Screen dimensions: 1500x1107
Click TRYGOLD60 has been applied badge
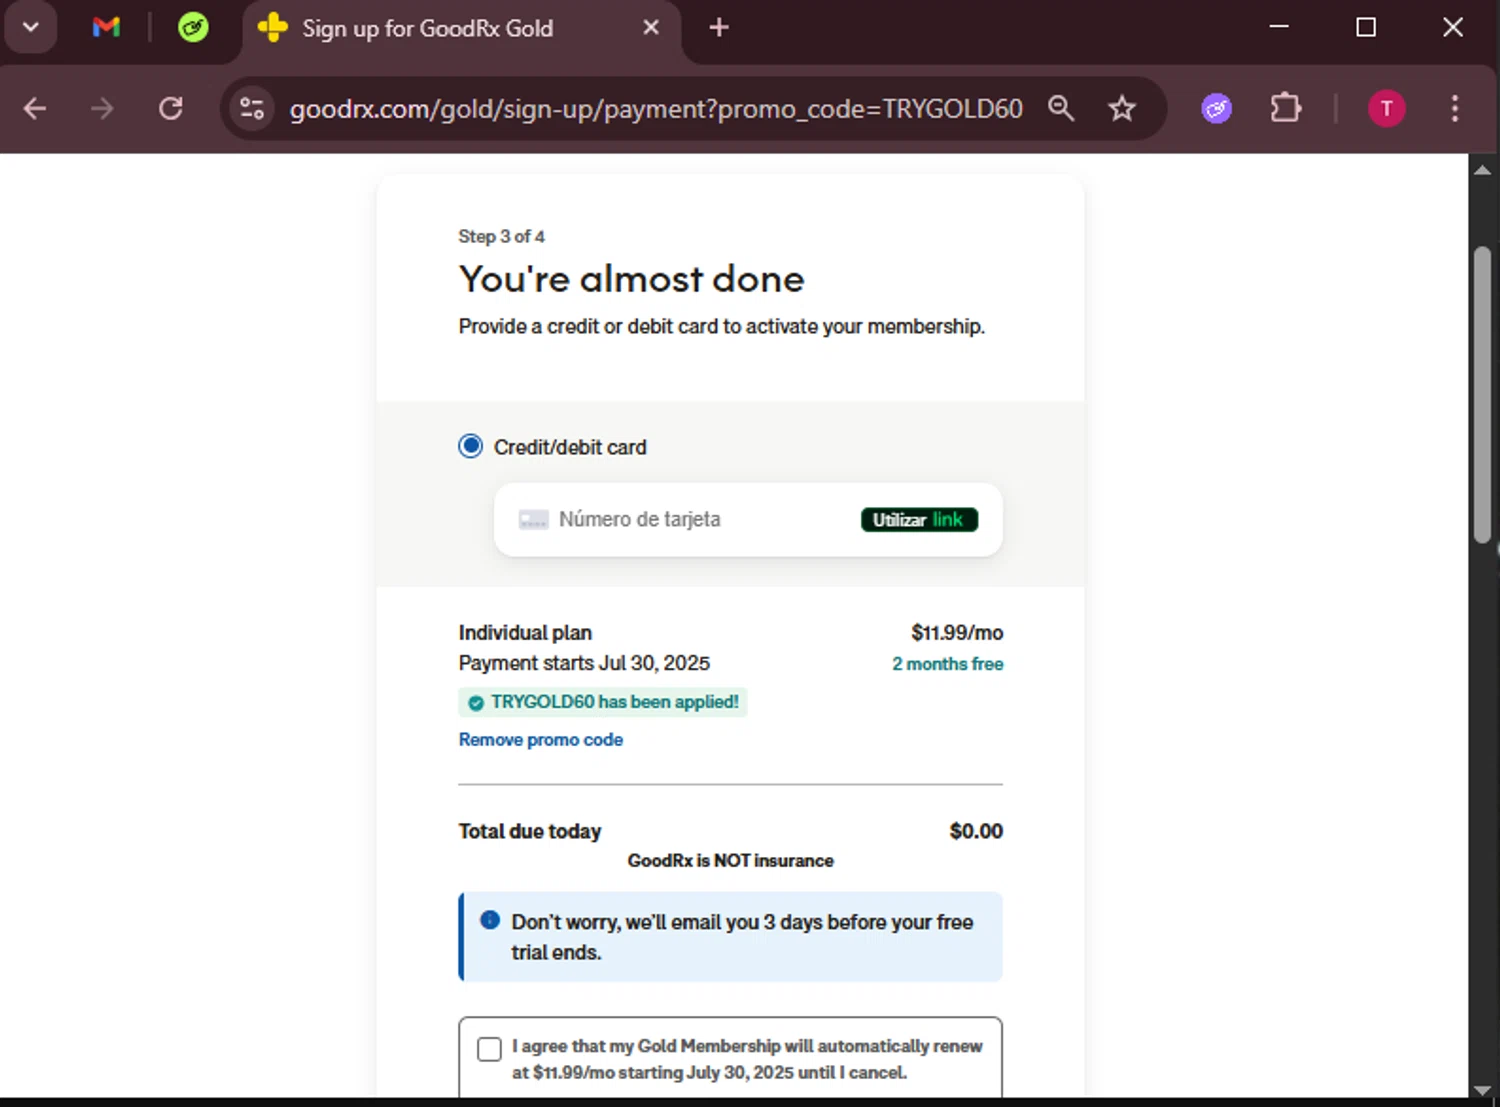tap(603, 702)
